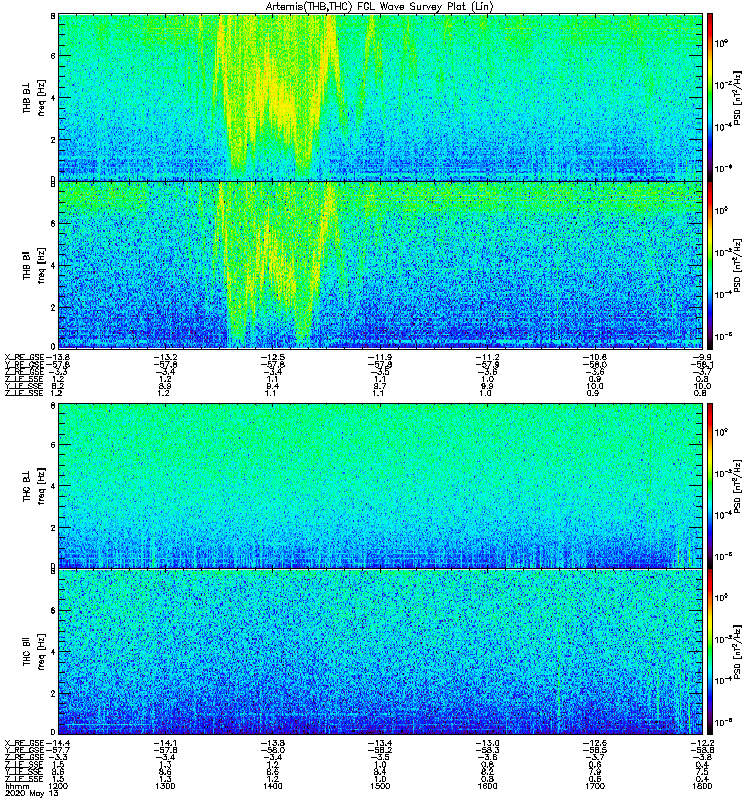Click inside the THC B⊥ spectrogram panel

380,486
